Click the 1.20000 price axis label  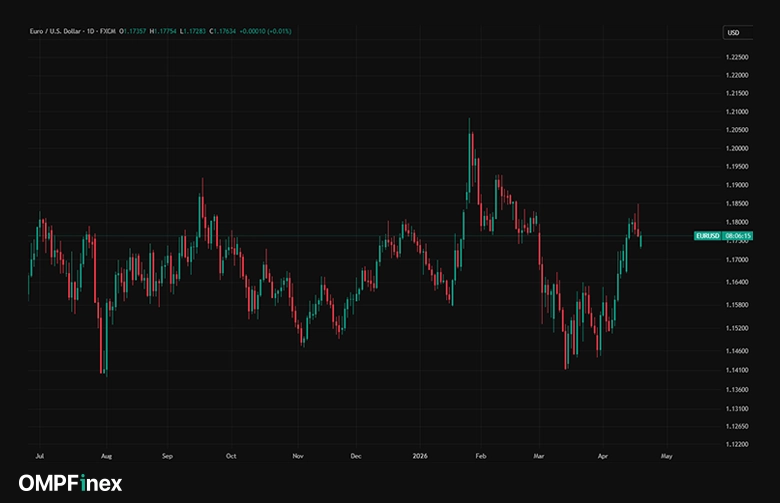(738, 148)
